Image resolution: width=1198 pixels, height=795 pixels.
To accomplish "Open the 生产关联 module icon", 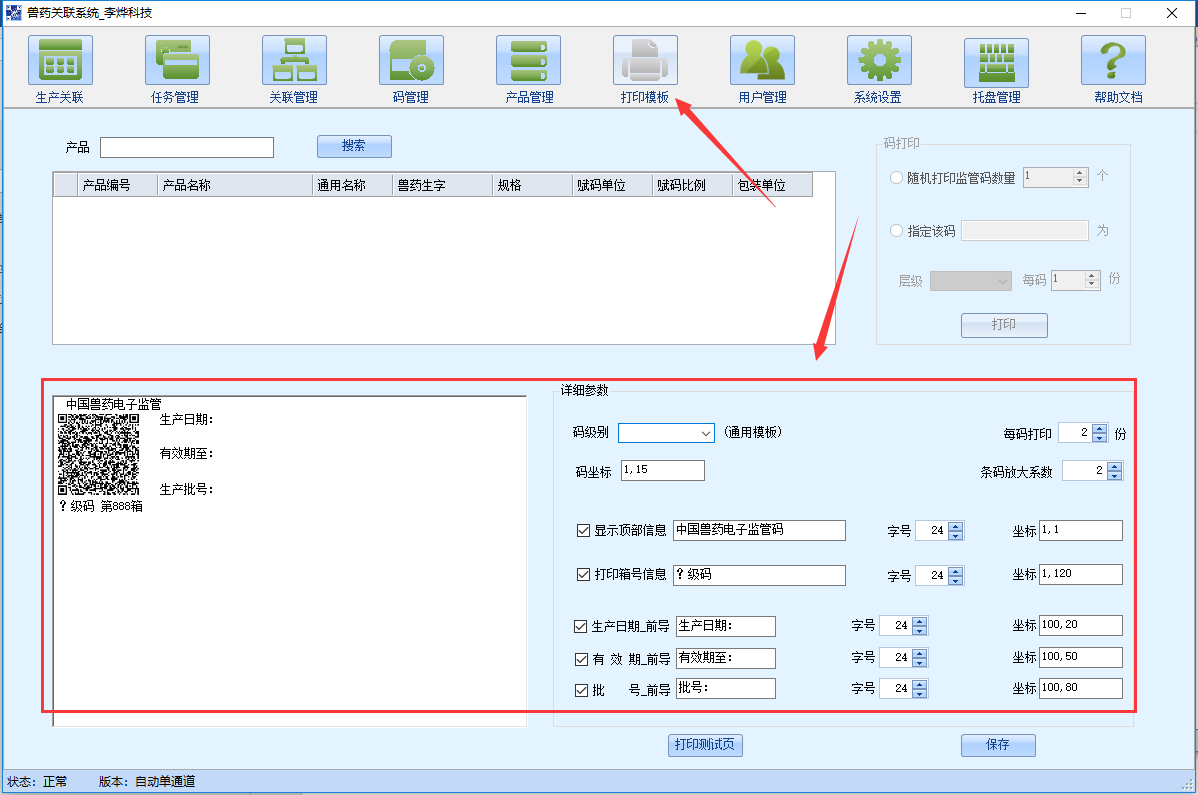I will [x=60, y=60].
